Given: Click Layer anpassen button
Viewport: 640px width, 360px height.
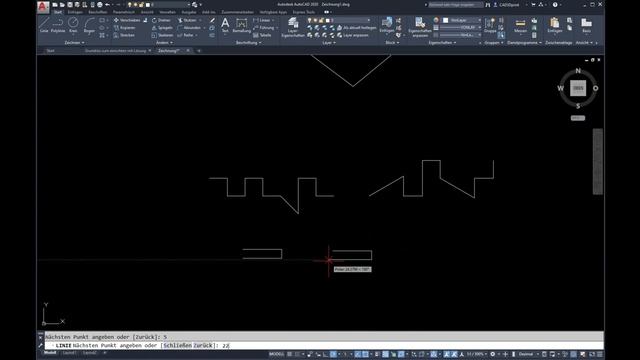Looking at the screenshot, I should [x=353, y=36].
